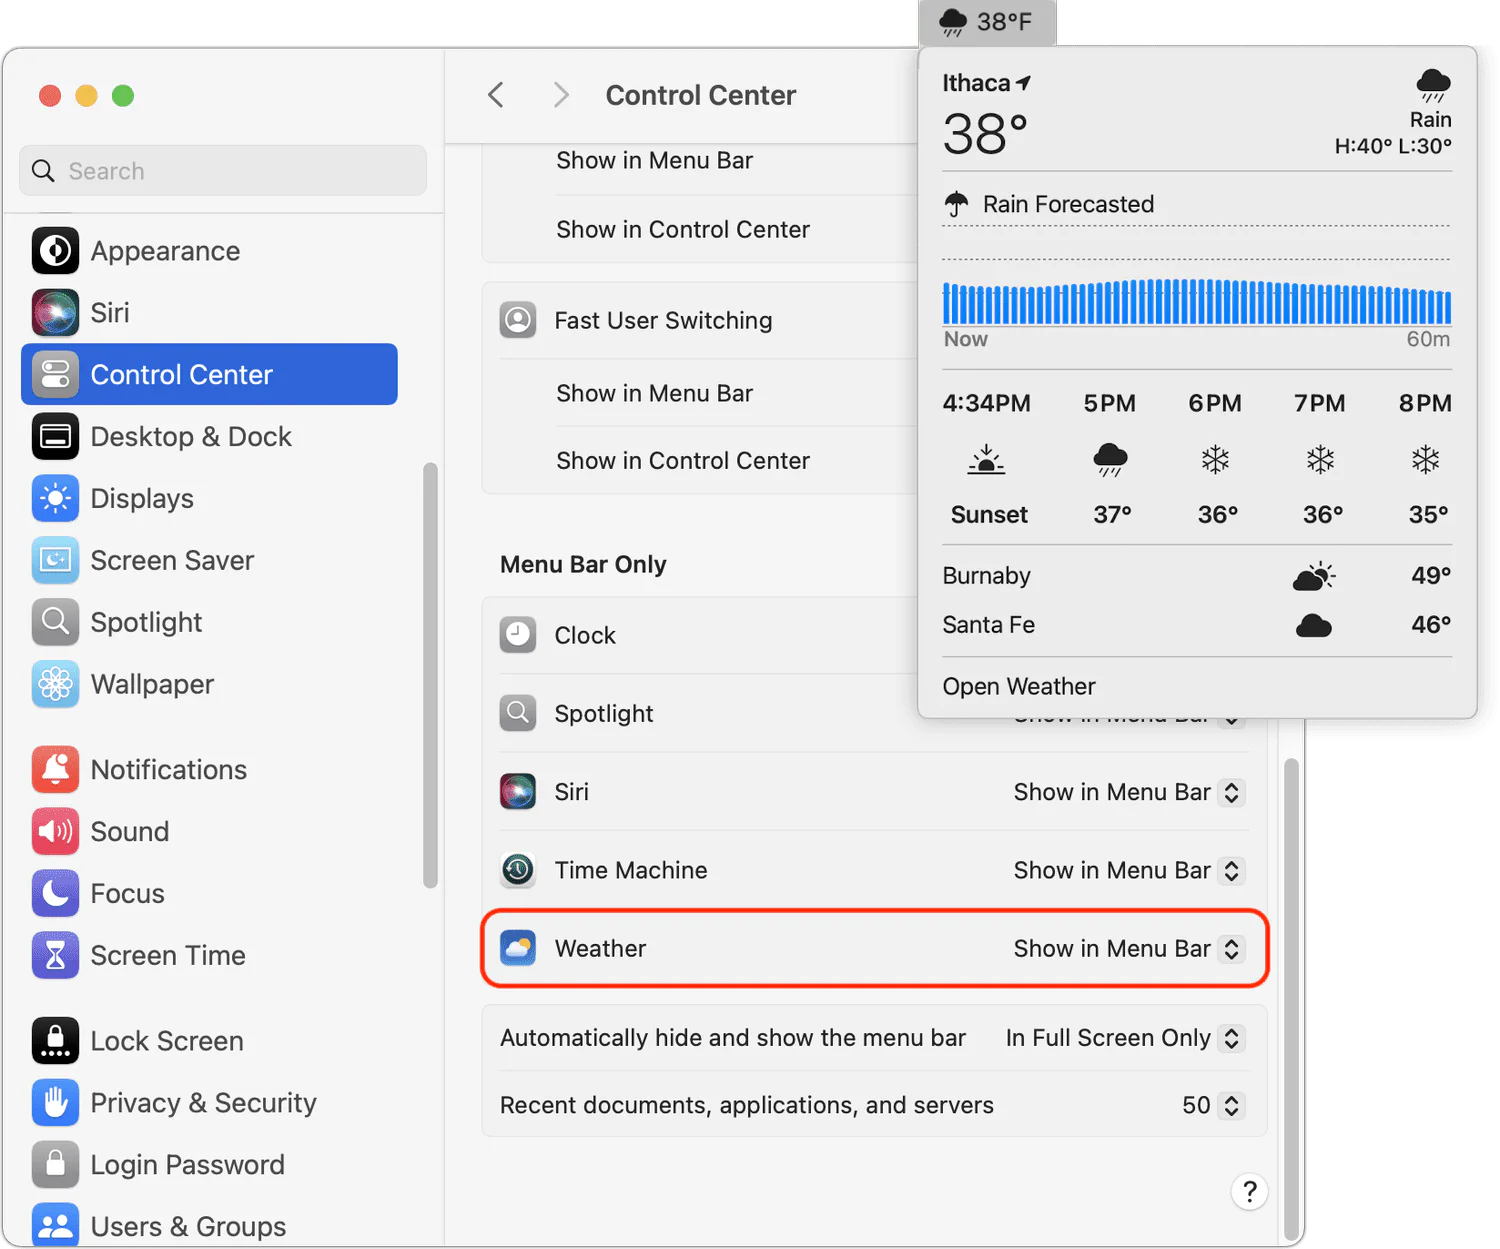Click the rain cloud icon above the Rain label

click(x=1434, y=85)
